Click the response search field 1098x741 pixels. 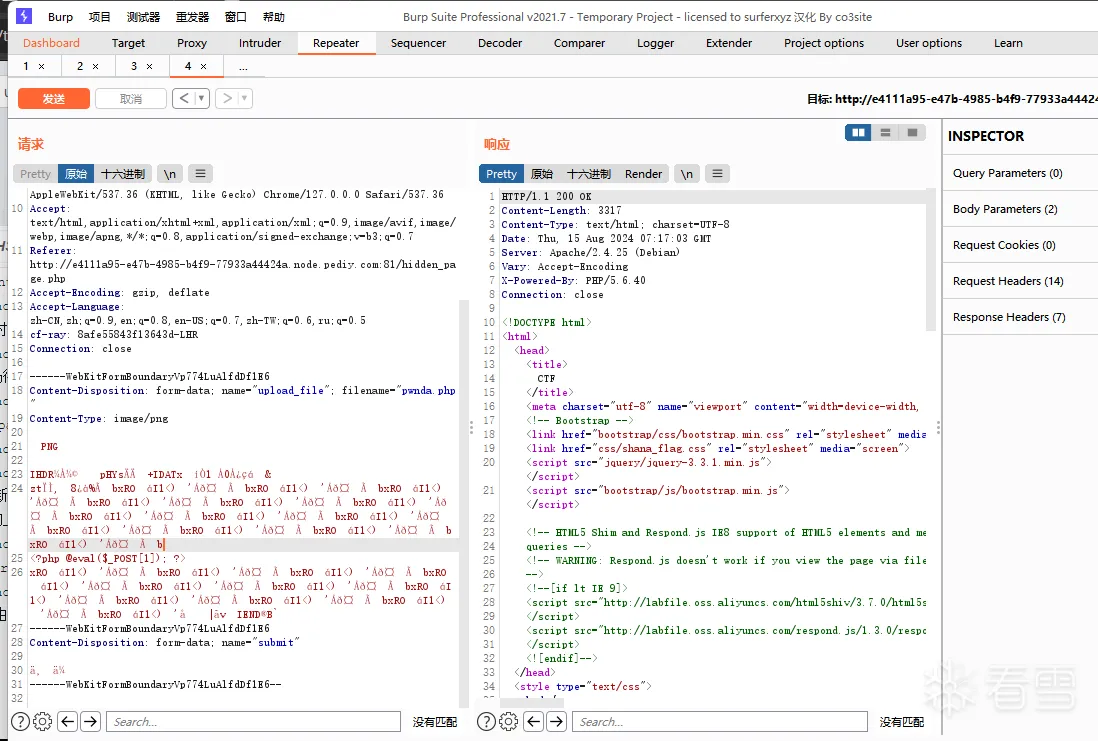(720, 721)
